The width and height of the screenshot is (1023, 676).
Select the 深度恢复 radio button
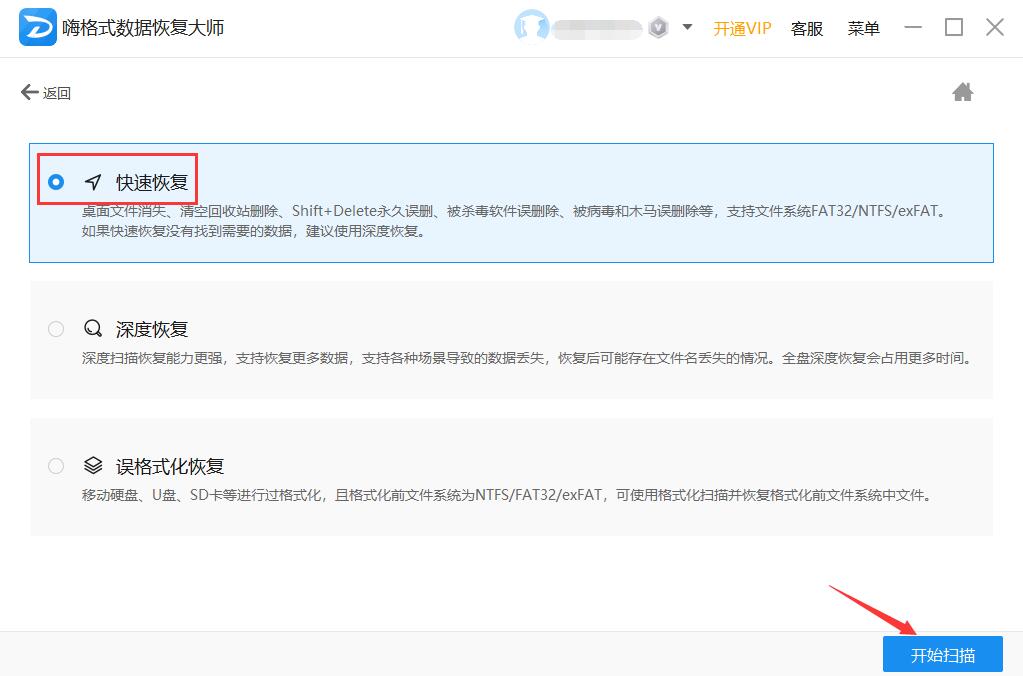pos(56,328)
